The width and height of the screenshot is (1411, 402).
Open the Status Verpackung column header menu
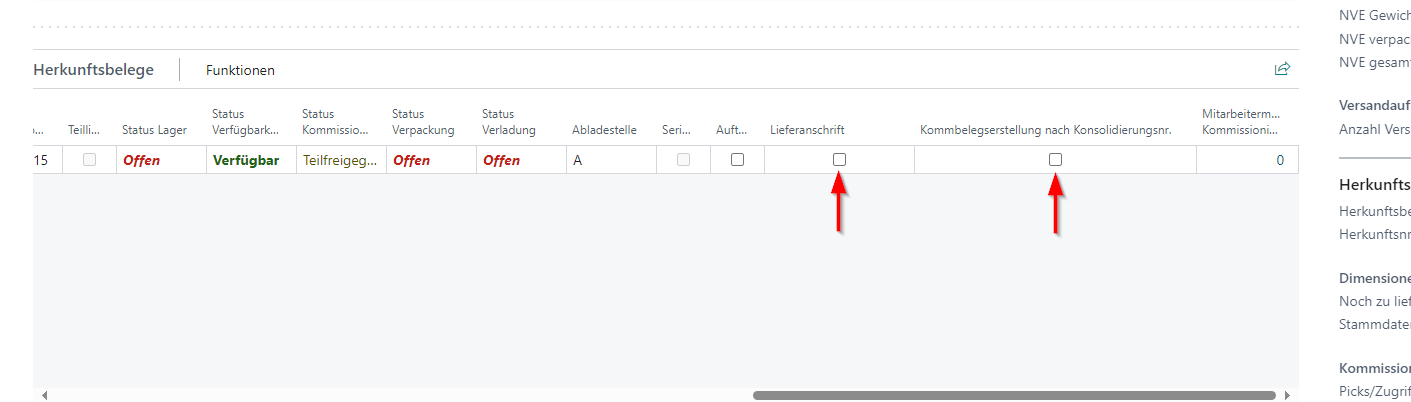click(423, 122)
